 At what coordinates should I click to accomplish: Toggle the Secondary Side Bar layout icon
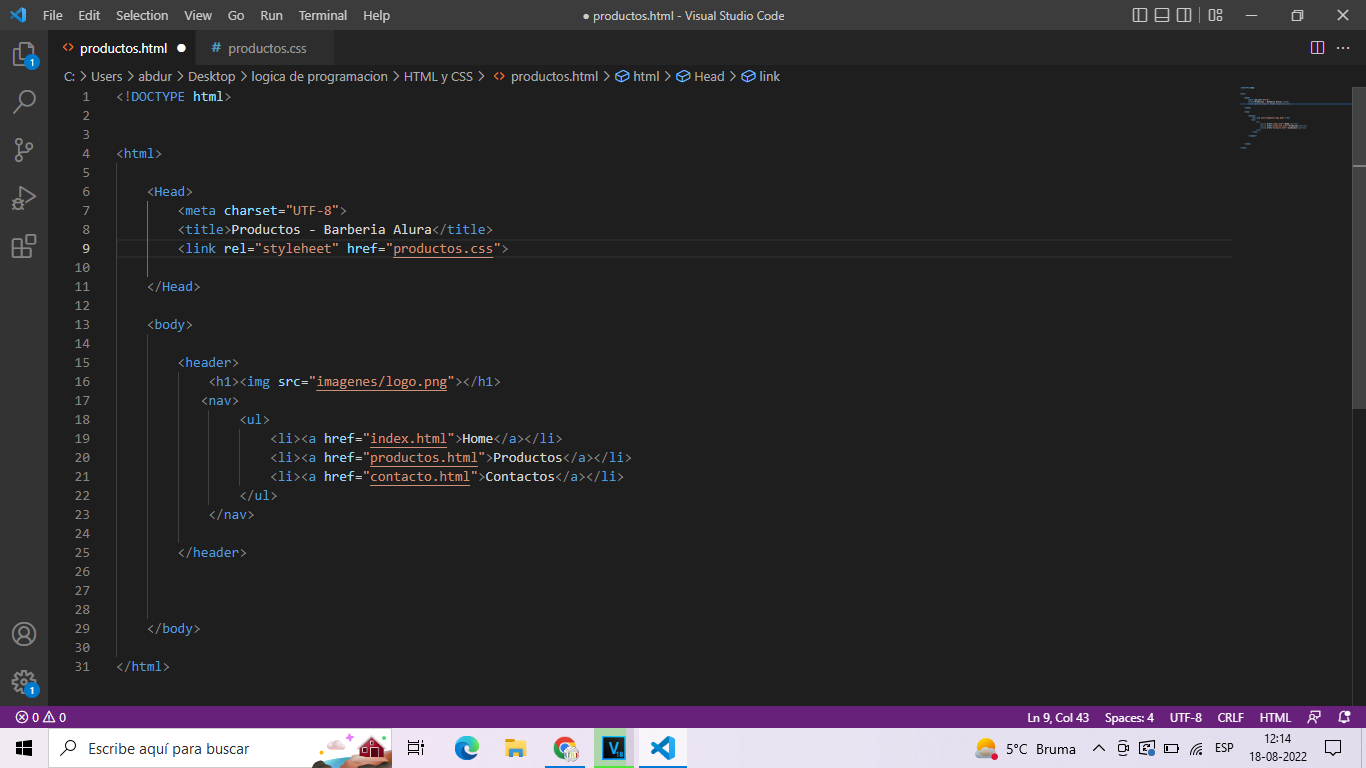1184,15
